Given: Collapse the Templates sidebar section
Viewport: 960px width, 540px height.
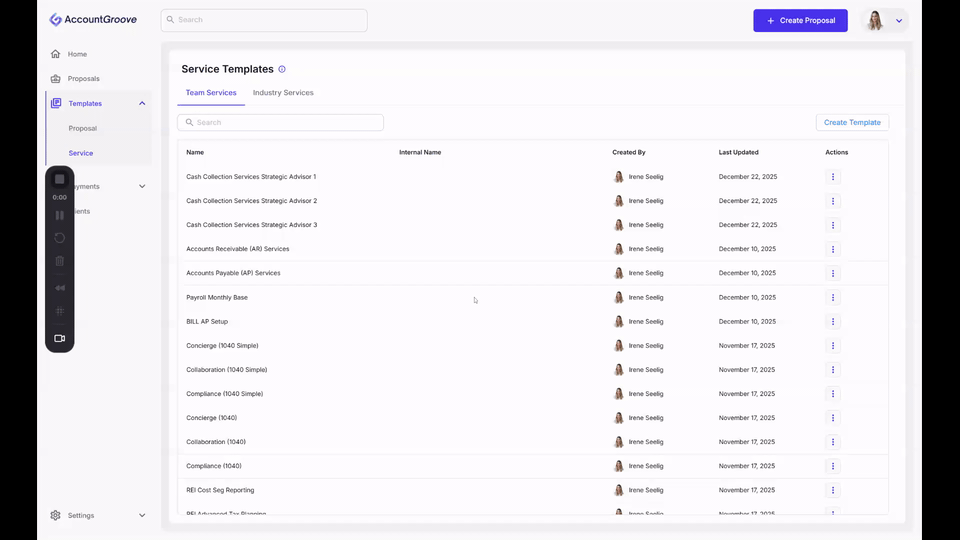Looking at the screenshot, I should (x=142, y=103).
